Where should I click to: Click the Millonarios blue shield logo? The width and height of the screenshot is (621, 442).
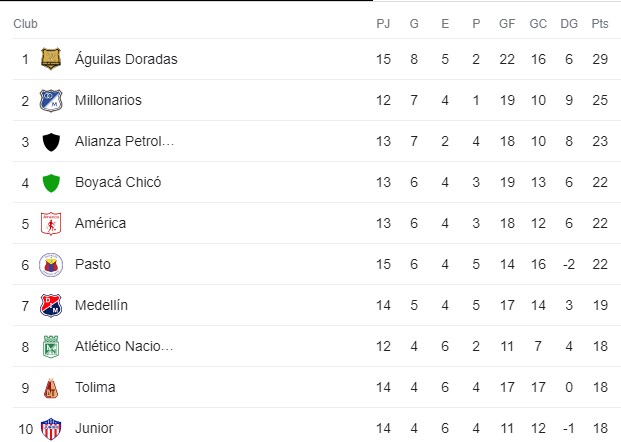pyautogui.click(x=51, y=100)
